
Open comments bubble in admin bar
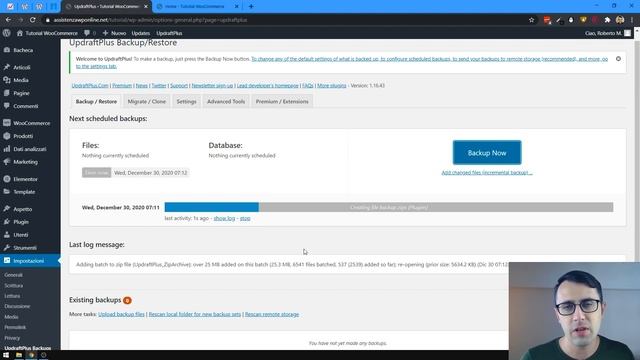coord(90,33)
